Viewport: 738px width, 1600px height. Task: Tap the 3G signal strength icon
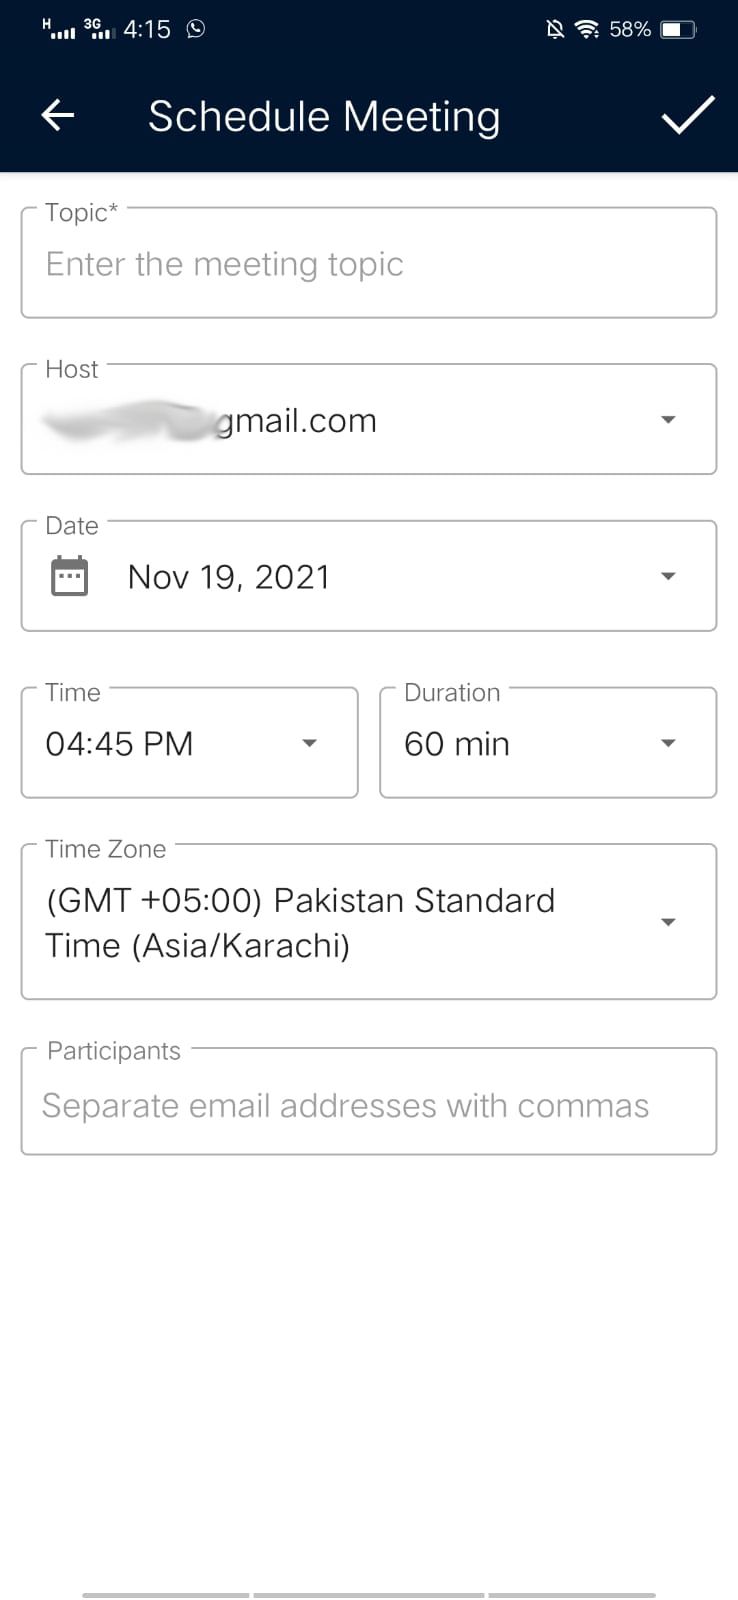coord(98,29)
